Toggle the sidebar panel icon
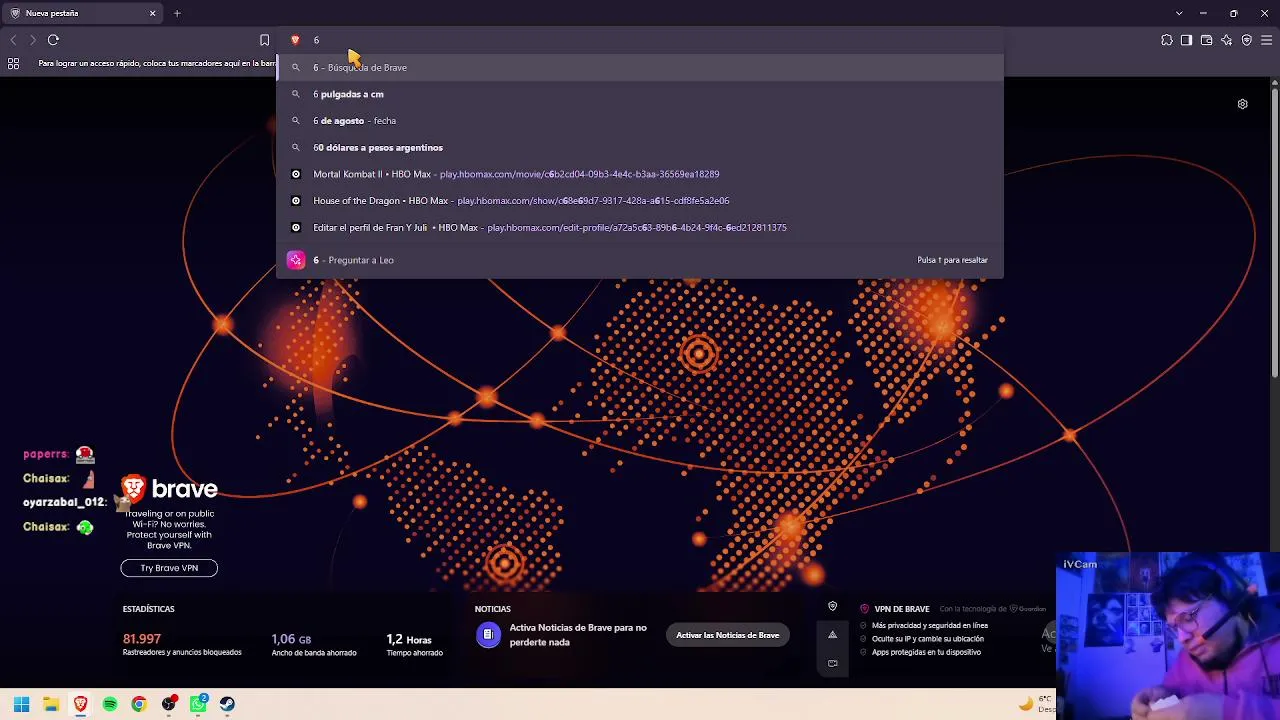 tap(1186, 40)
